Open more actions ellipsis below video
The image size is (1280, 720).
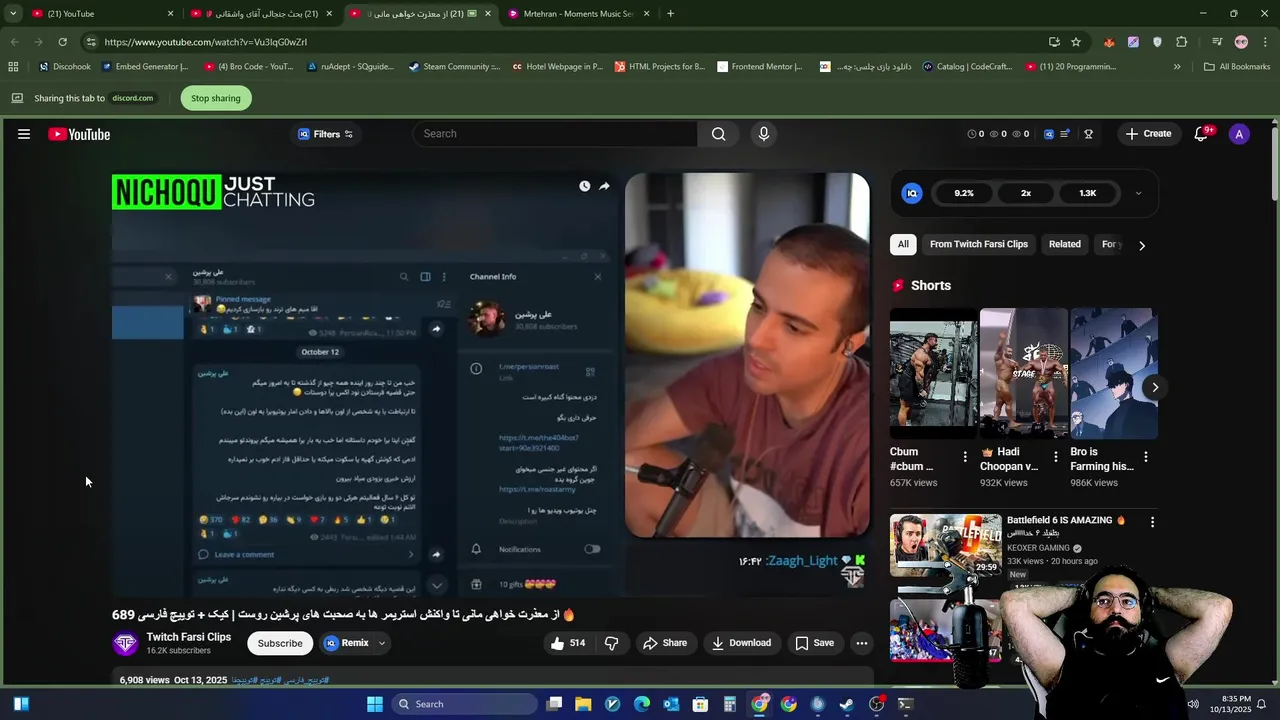862,643
